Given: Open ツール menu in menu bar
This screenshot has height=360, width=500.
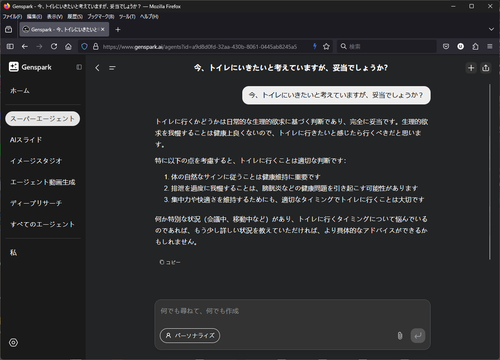Looking at the screenshot, I should (x=127, y=17).
